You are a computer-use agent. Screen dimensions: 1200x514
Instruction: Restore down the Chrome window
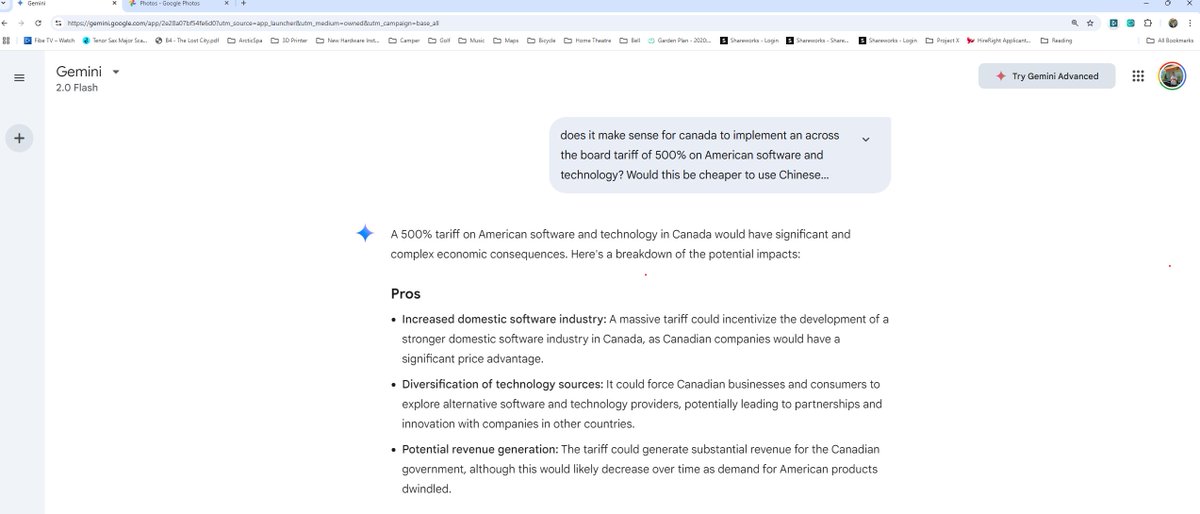pos(1167,4)
